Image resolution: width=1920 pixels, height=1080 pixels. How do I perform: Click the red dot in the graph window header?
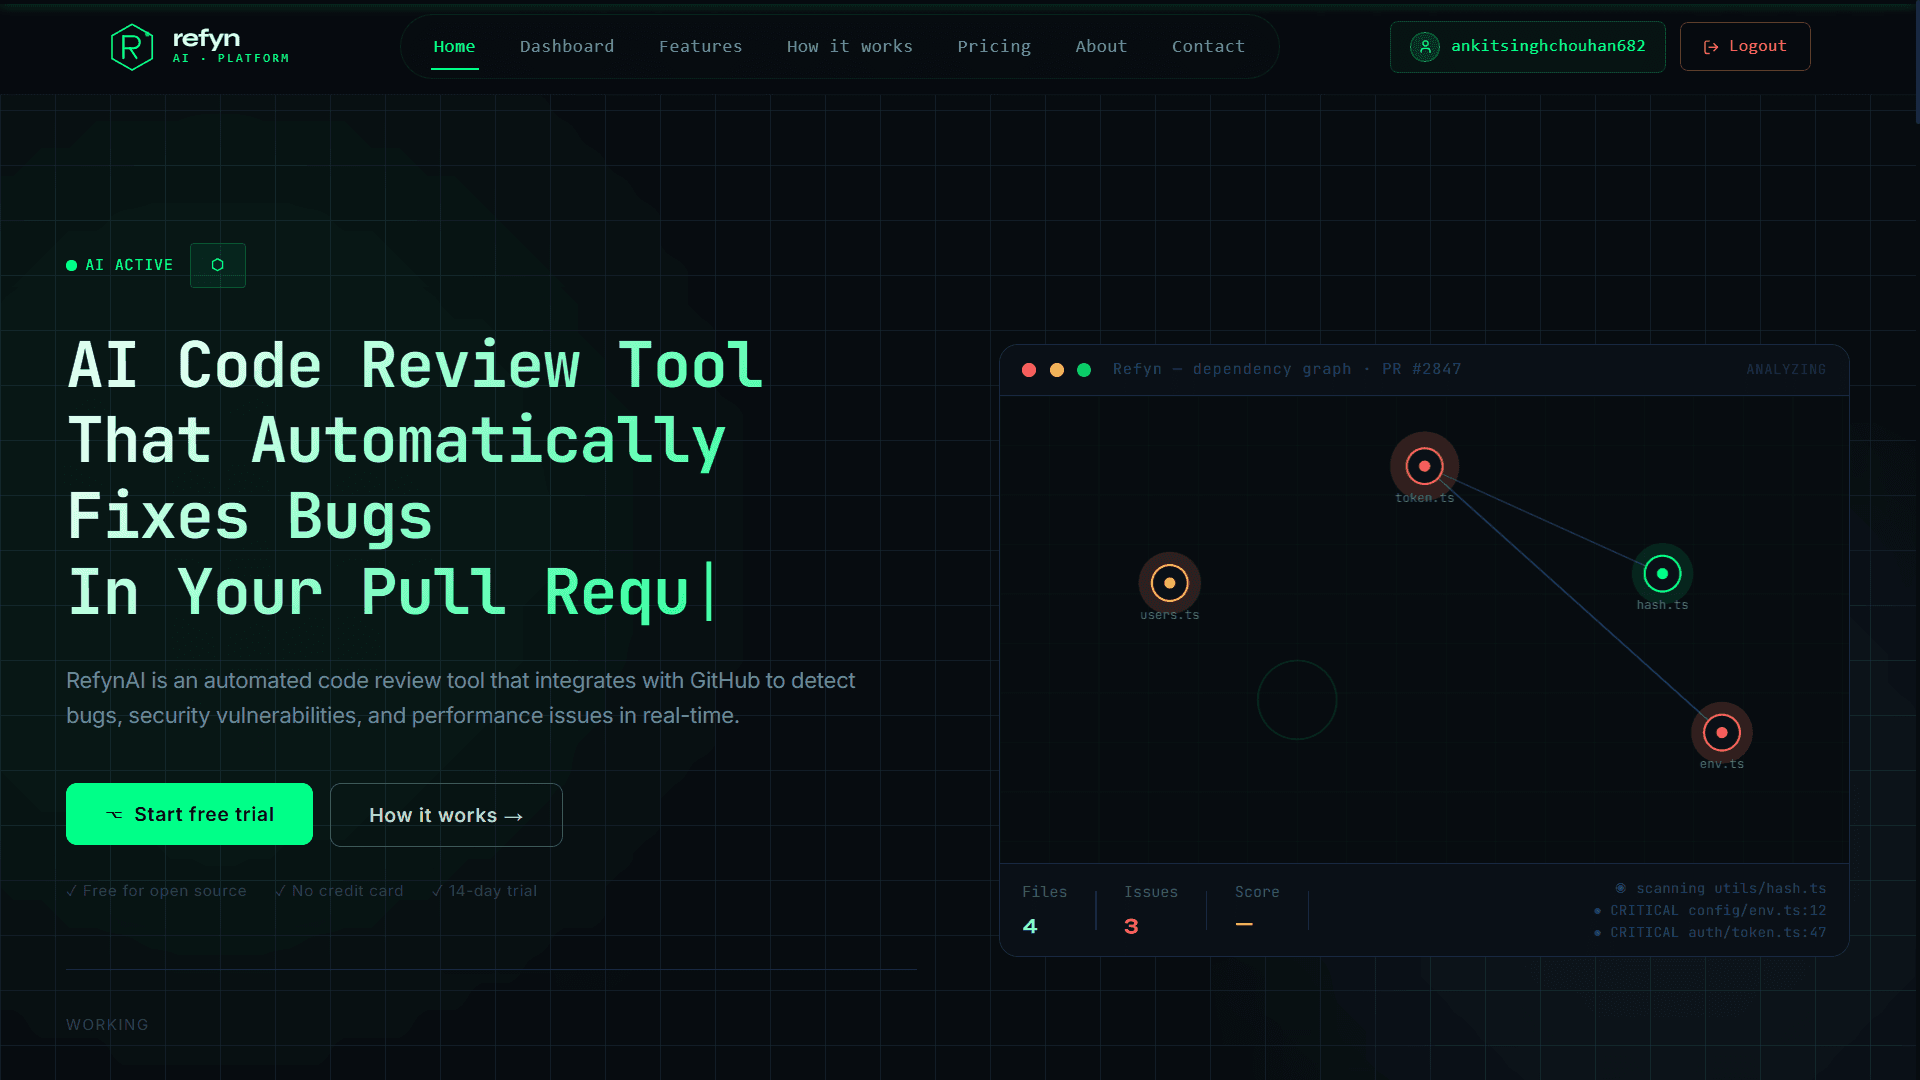[x=1029, y=370]
